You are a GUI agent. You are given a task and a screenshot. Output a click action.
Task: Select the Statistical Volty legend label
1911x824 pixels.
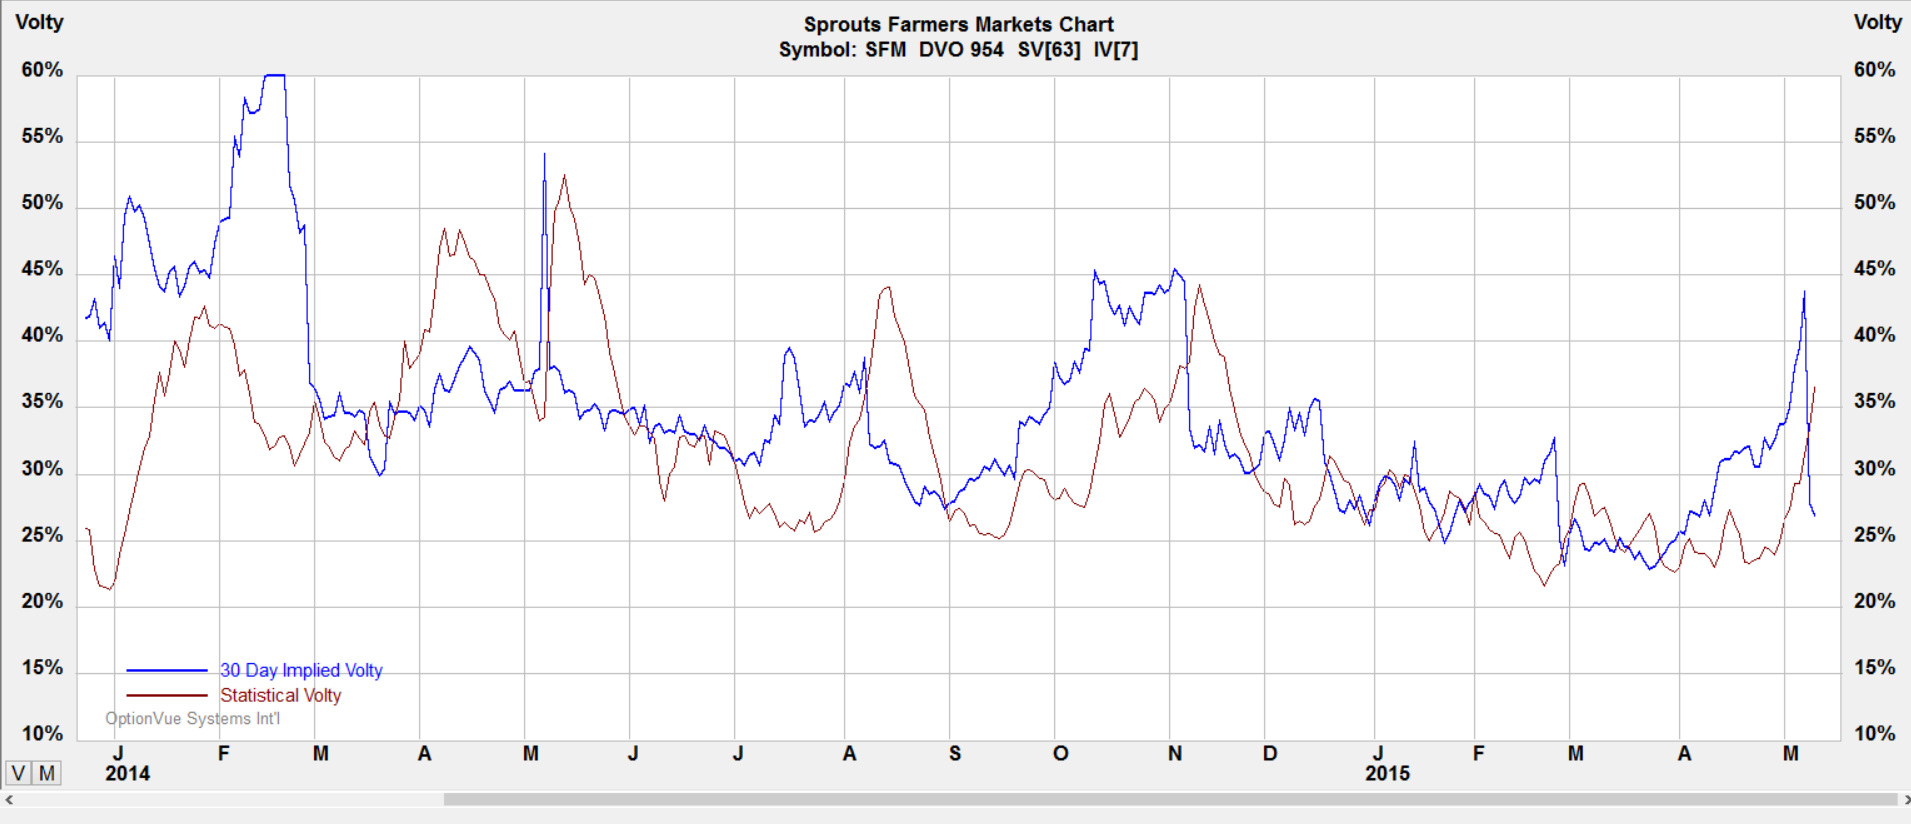[x=281, y=695]
